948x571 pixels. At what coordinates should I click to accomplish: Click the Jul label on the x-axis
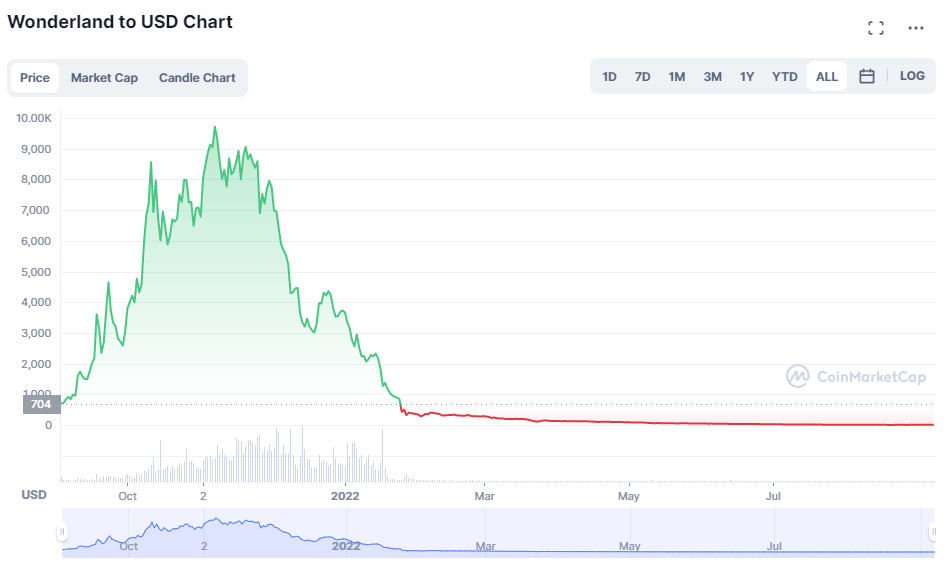(x=773, y=496)
